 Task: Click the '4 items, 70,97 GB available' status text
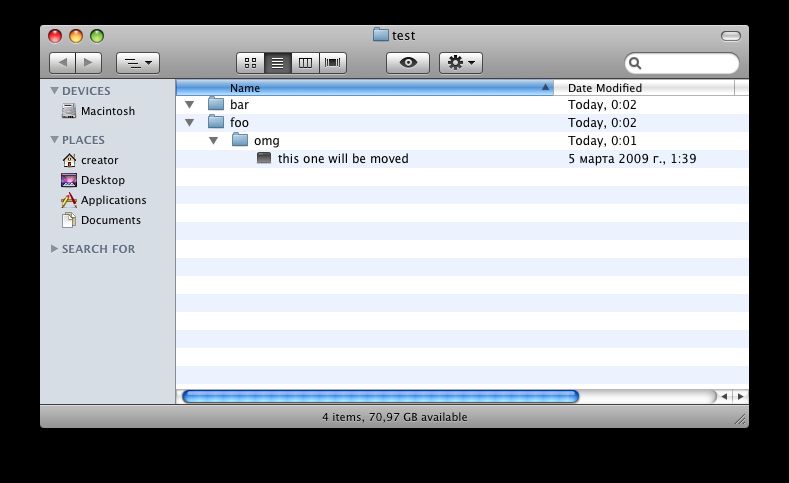pyautogui.click(x=394, y=417)
